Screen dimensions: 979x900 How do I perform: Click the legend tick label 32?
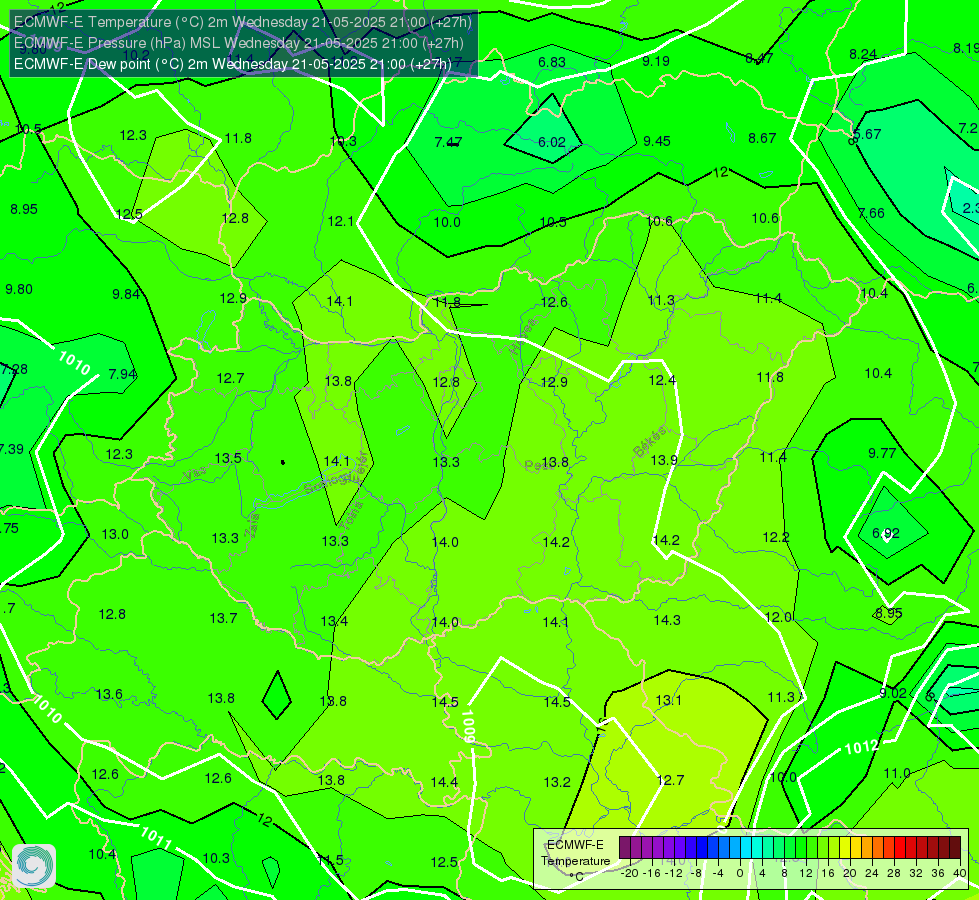[x=916, y=873]
